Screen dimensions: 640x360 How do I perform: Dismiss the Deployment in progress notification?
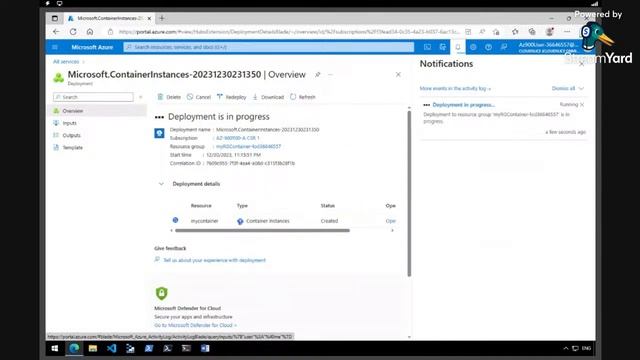coord(582,105)
